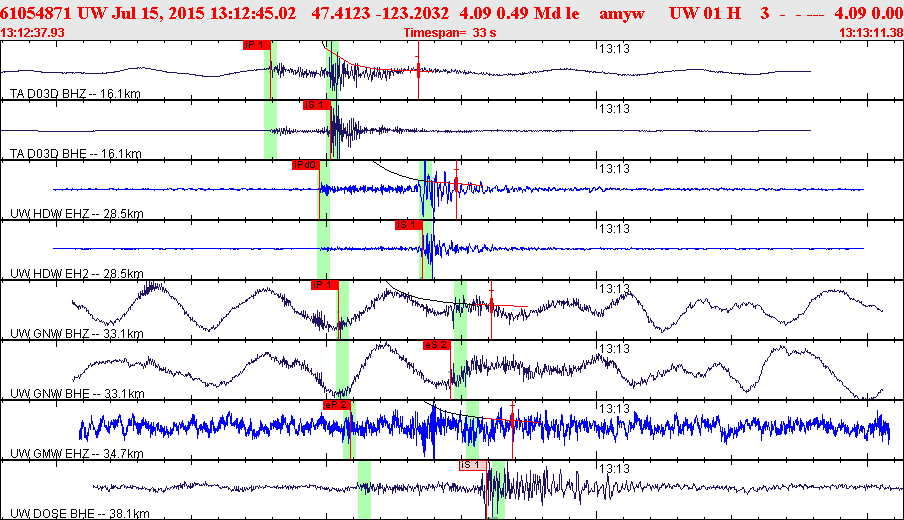Click the start time 13:12:37.93 label
The height and width of the screenshot is (520, 904).
(33, 33)
